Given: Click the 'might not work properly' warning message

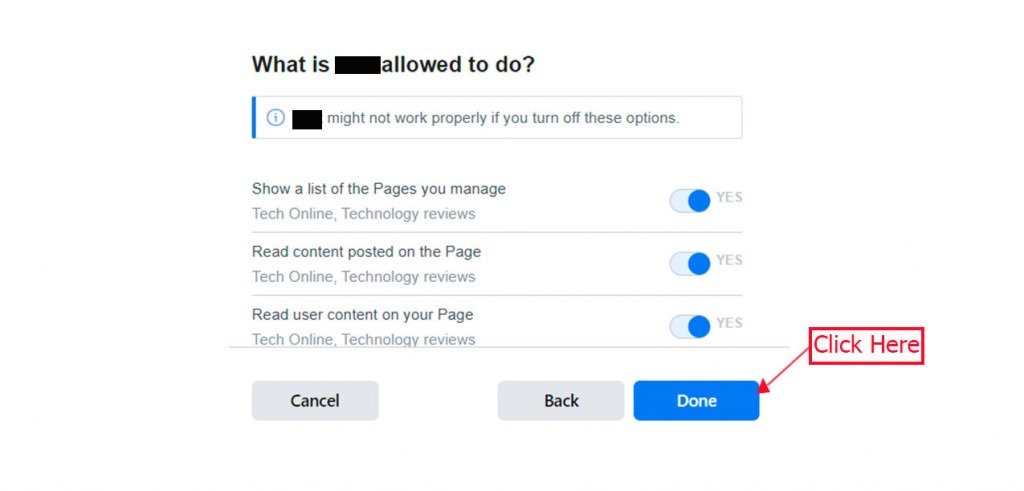Looking at the screenshot, I should coord(503,118).
